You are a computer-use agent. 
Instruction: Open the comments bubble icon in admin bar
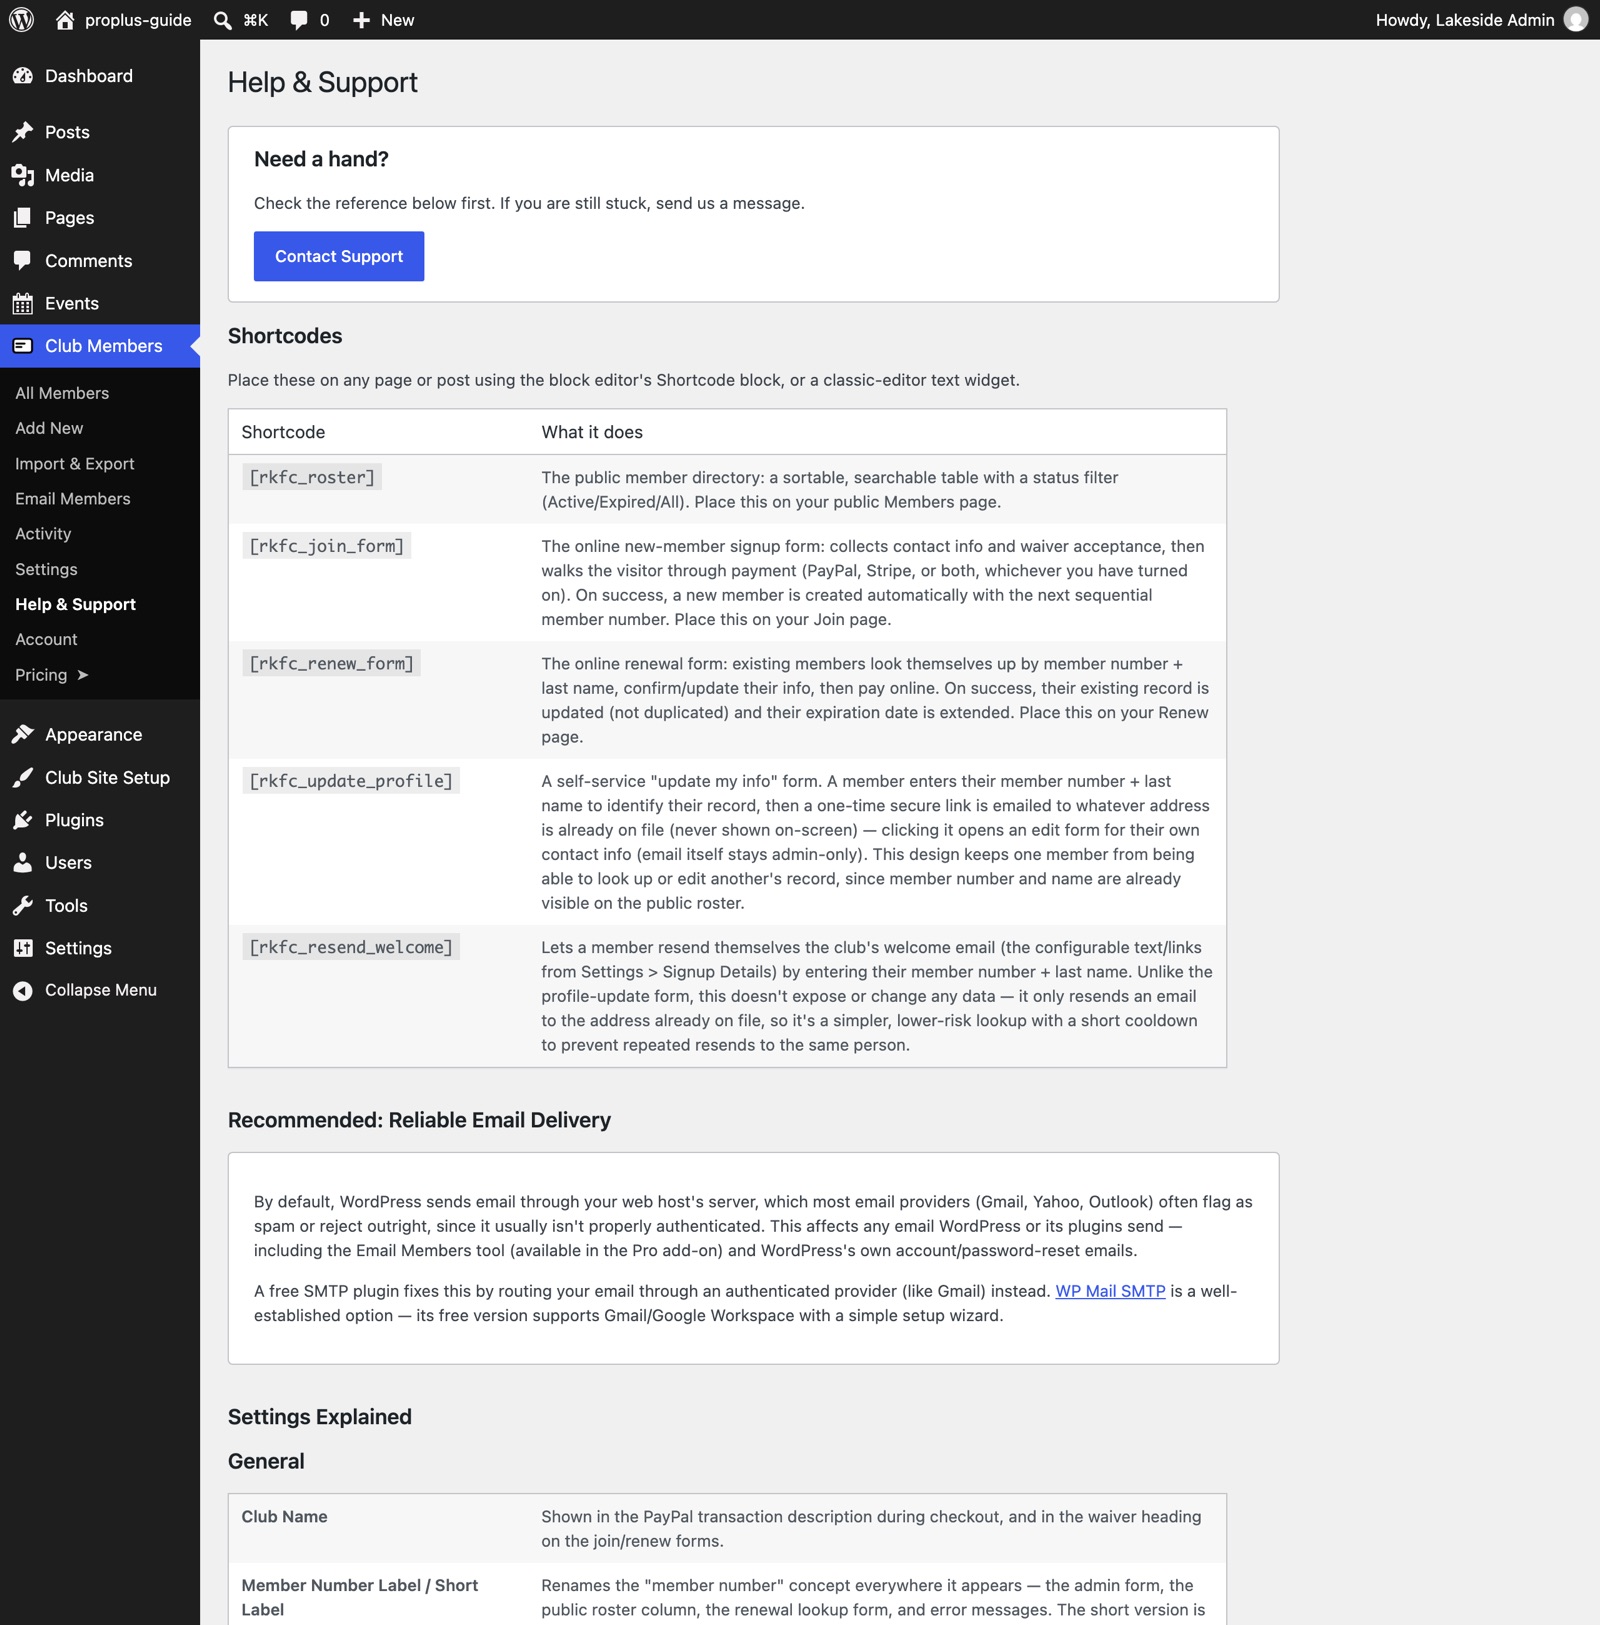pyautogui.click(x=298, y=20)
